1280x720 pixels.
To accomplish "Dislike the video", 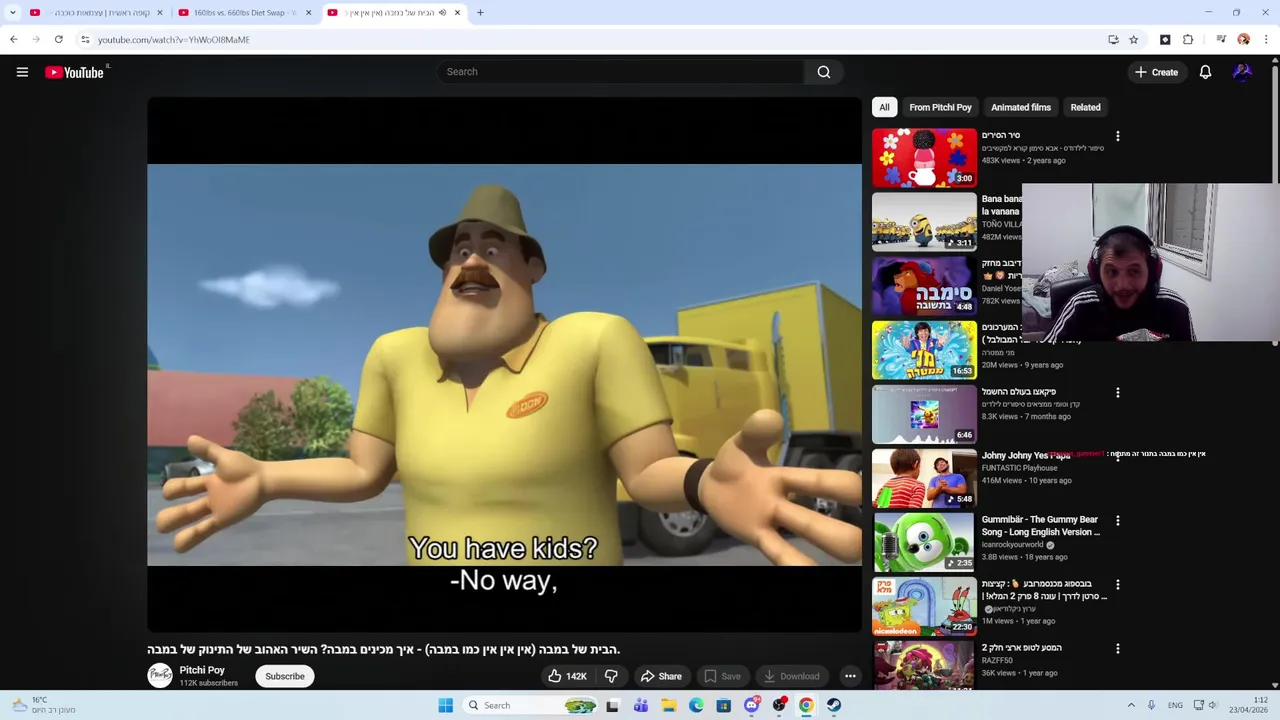I will (x=611, y=676).
